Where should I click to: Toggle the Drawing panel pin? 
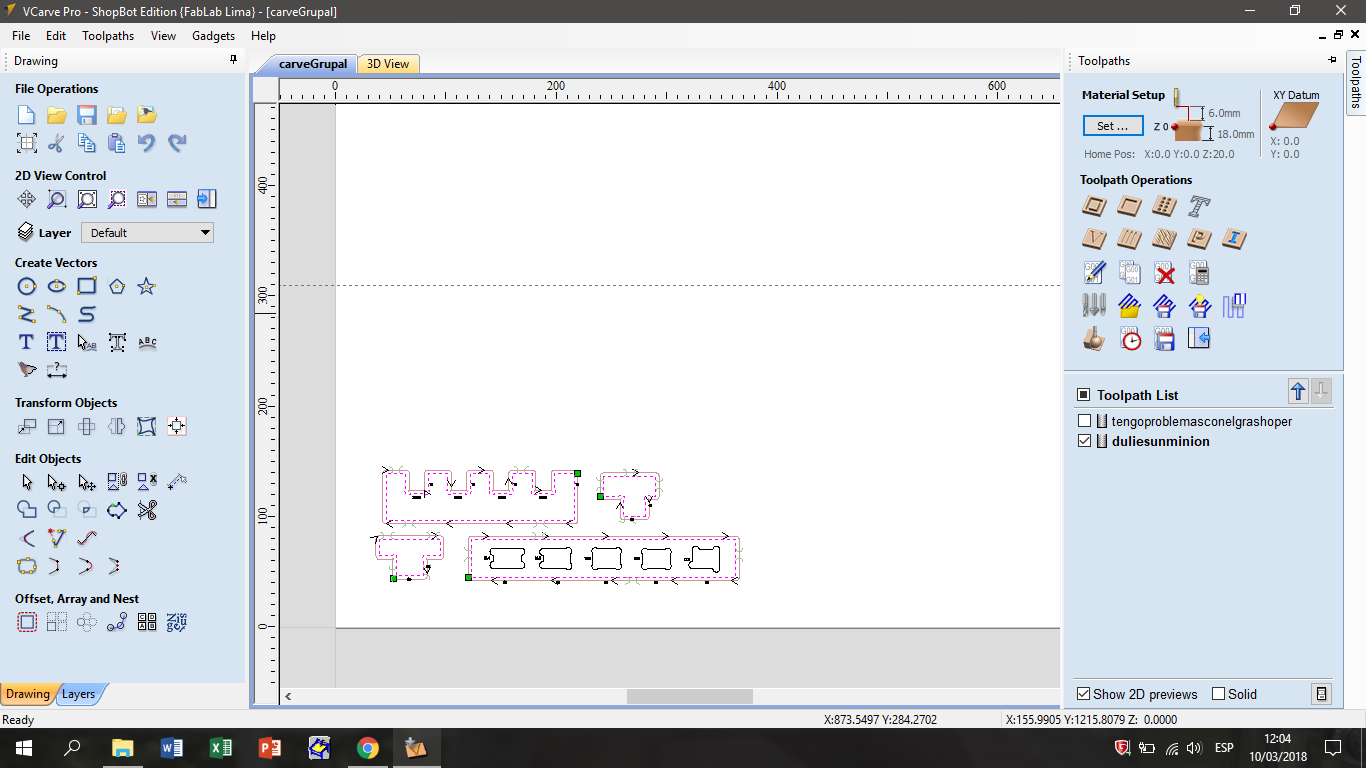[234, 61]
